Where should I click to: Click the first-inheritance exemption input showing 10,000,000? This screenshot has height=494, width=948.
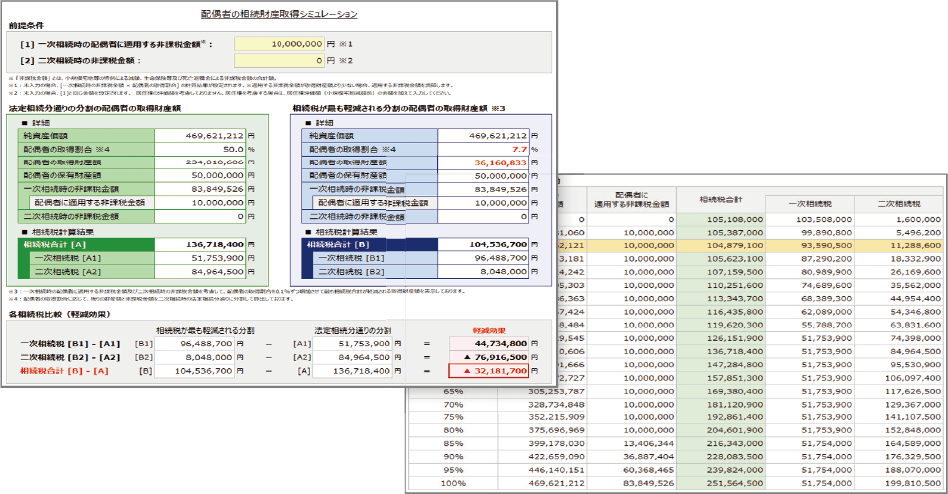pos(279,44)
